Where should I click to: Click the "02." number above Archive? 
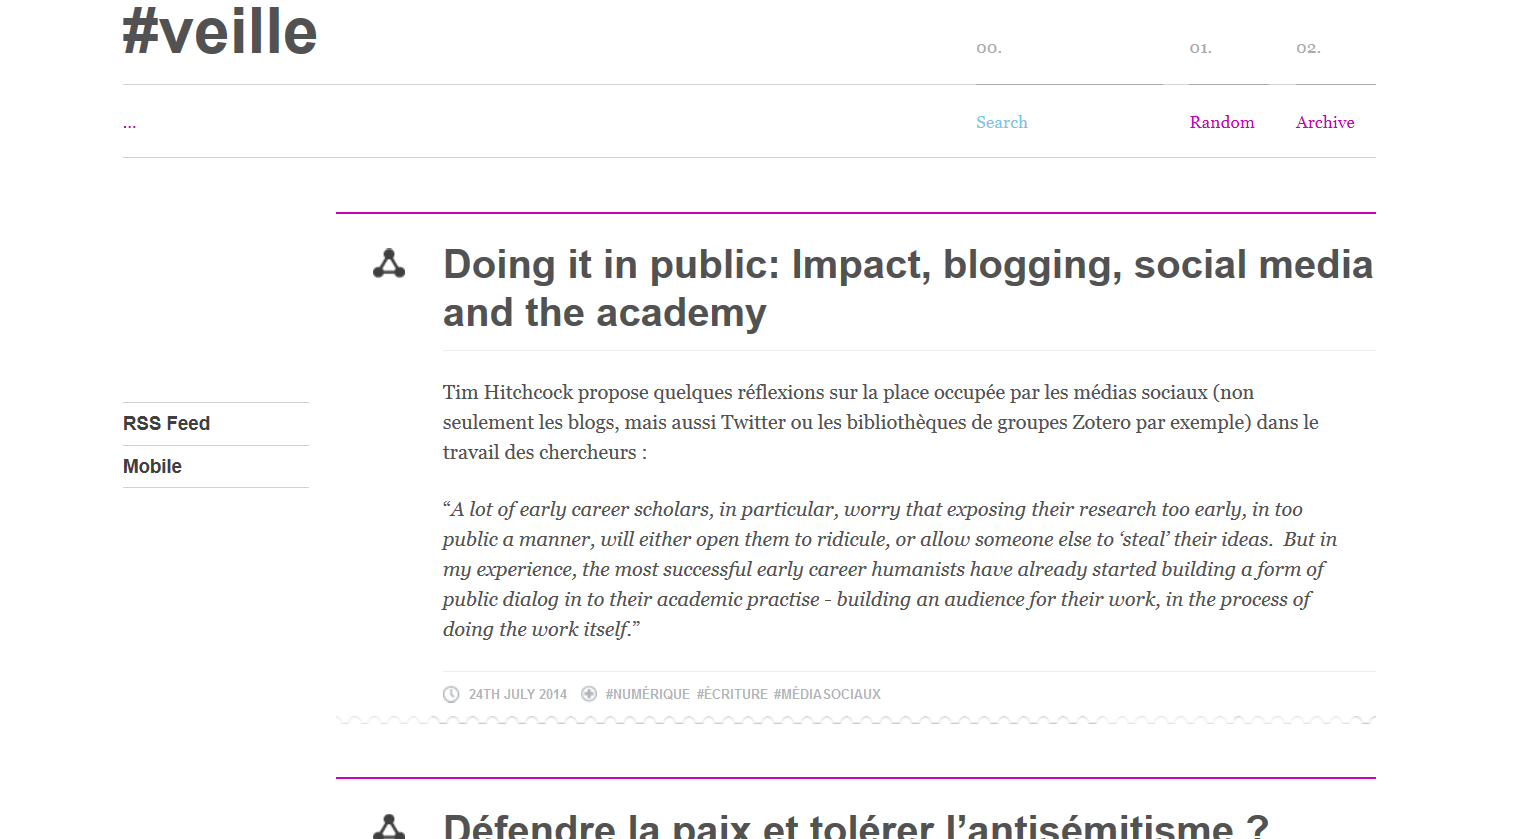(x=1308, y=48)
